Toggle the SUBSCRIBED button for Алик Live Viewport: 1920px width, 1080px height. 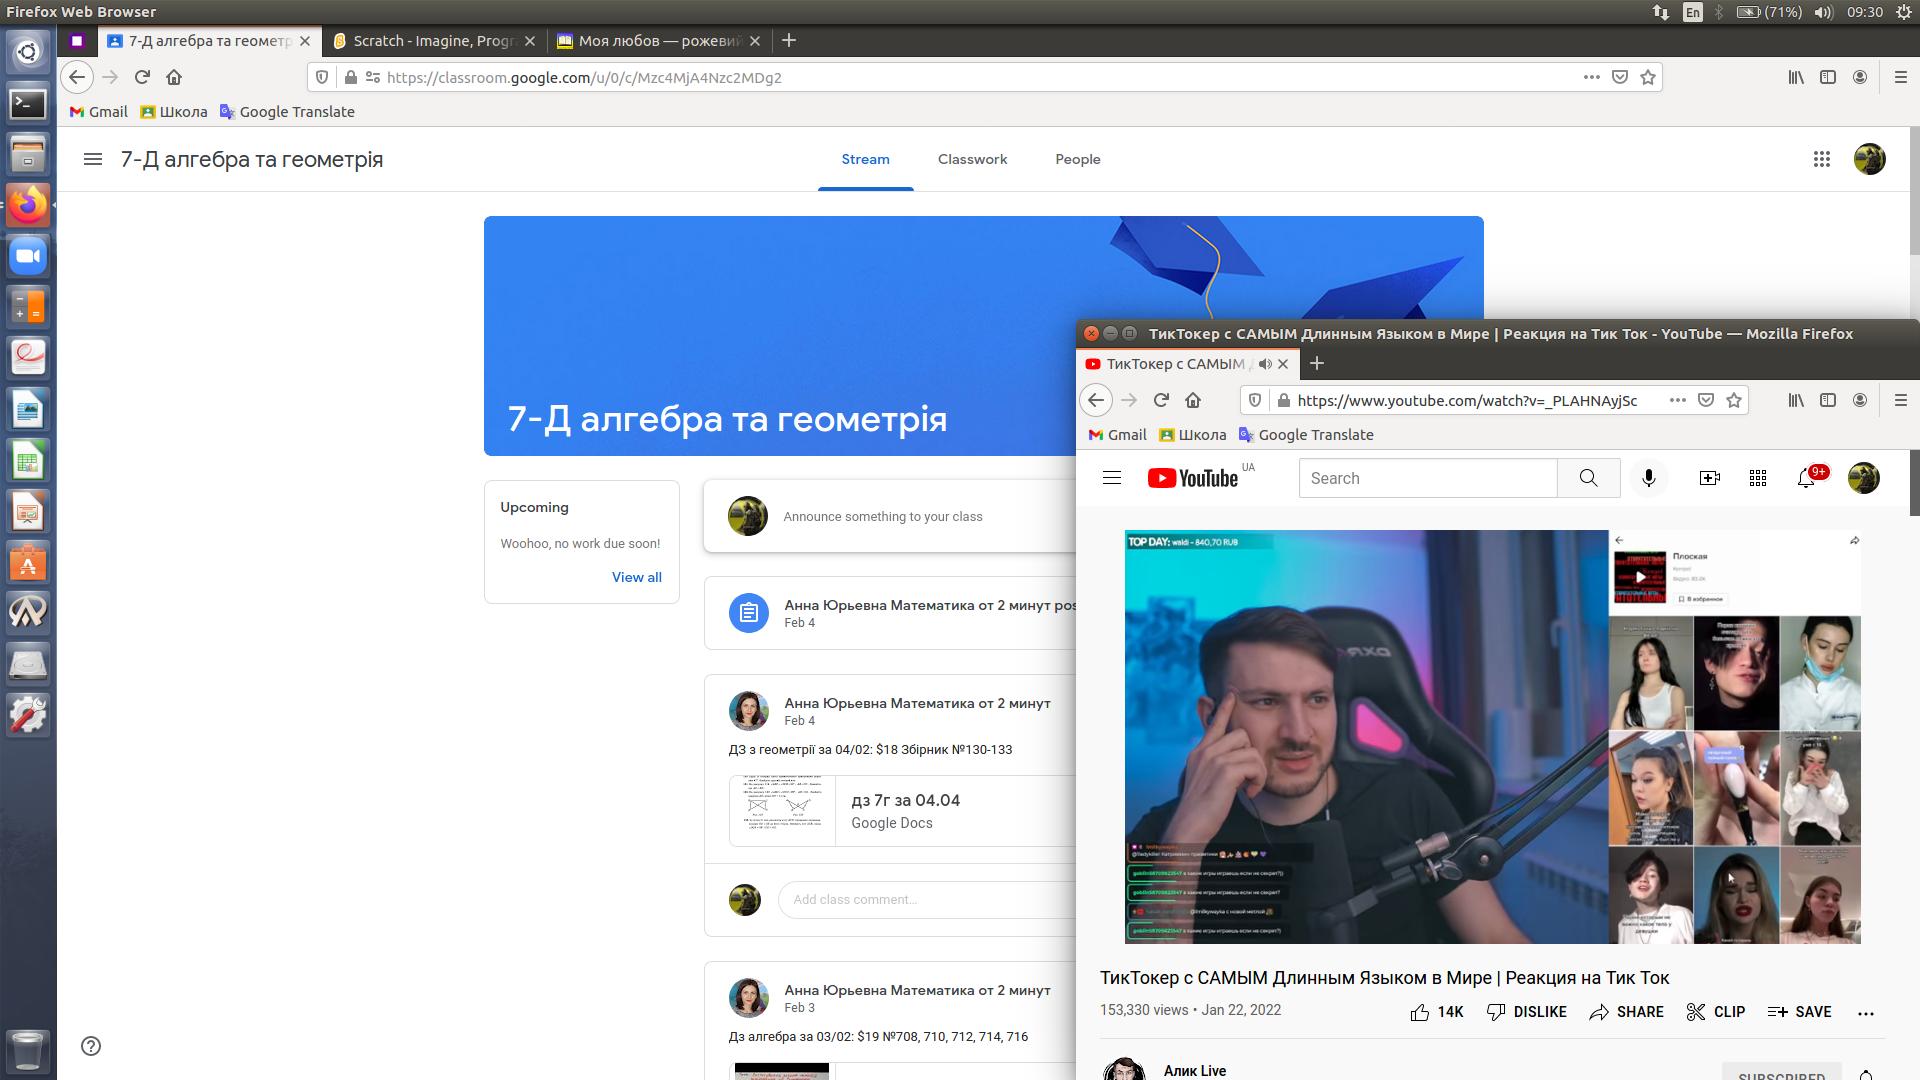tap(1781, 1074)
